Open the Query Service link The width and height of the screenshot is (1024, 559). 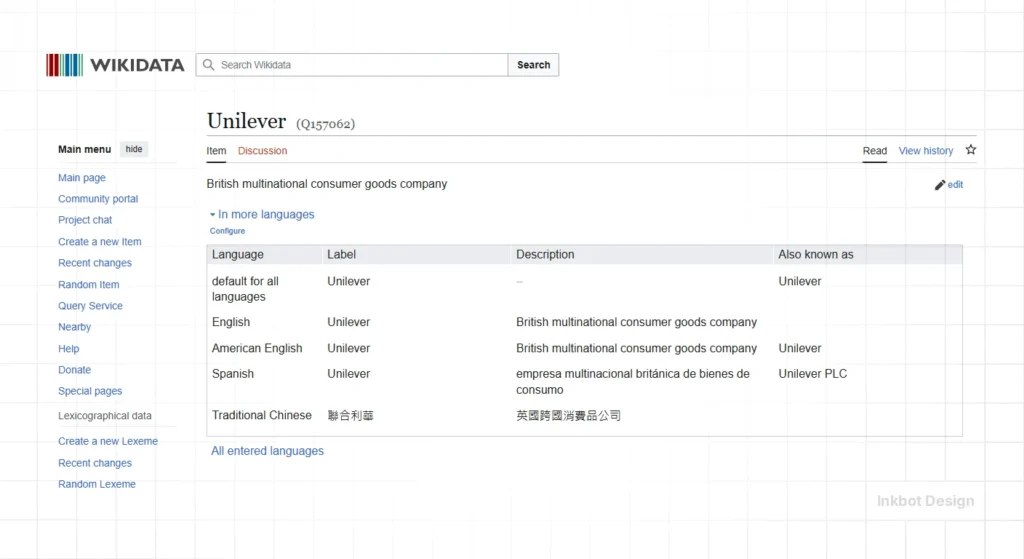(x=90, y=306)
